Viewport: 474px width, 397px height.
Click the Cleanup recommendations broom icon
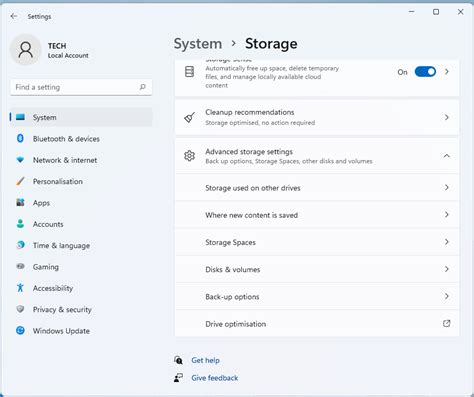click(189, 117)
